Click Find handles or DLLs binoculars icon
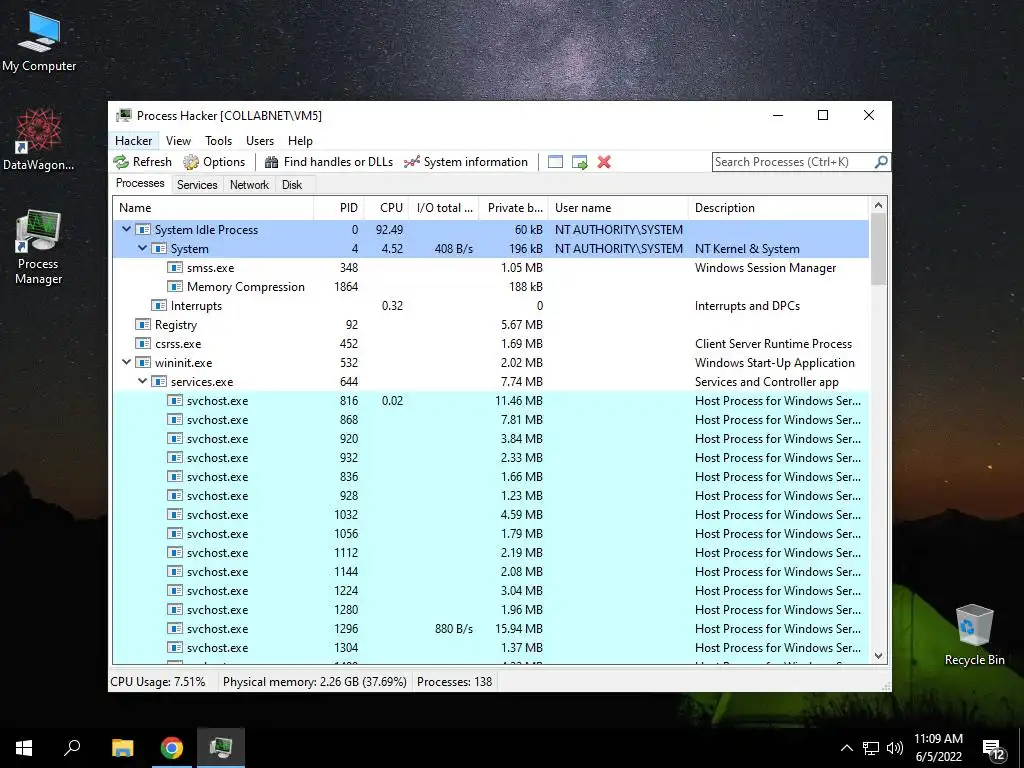This screenshot has width=1024, height=768. coord(272,162)
